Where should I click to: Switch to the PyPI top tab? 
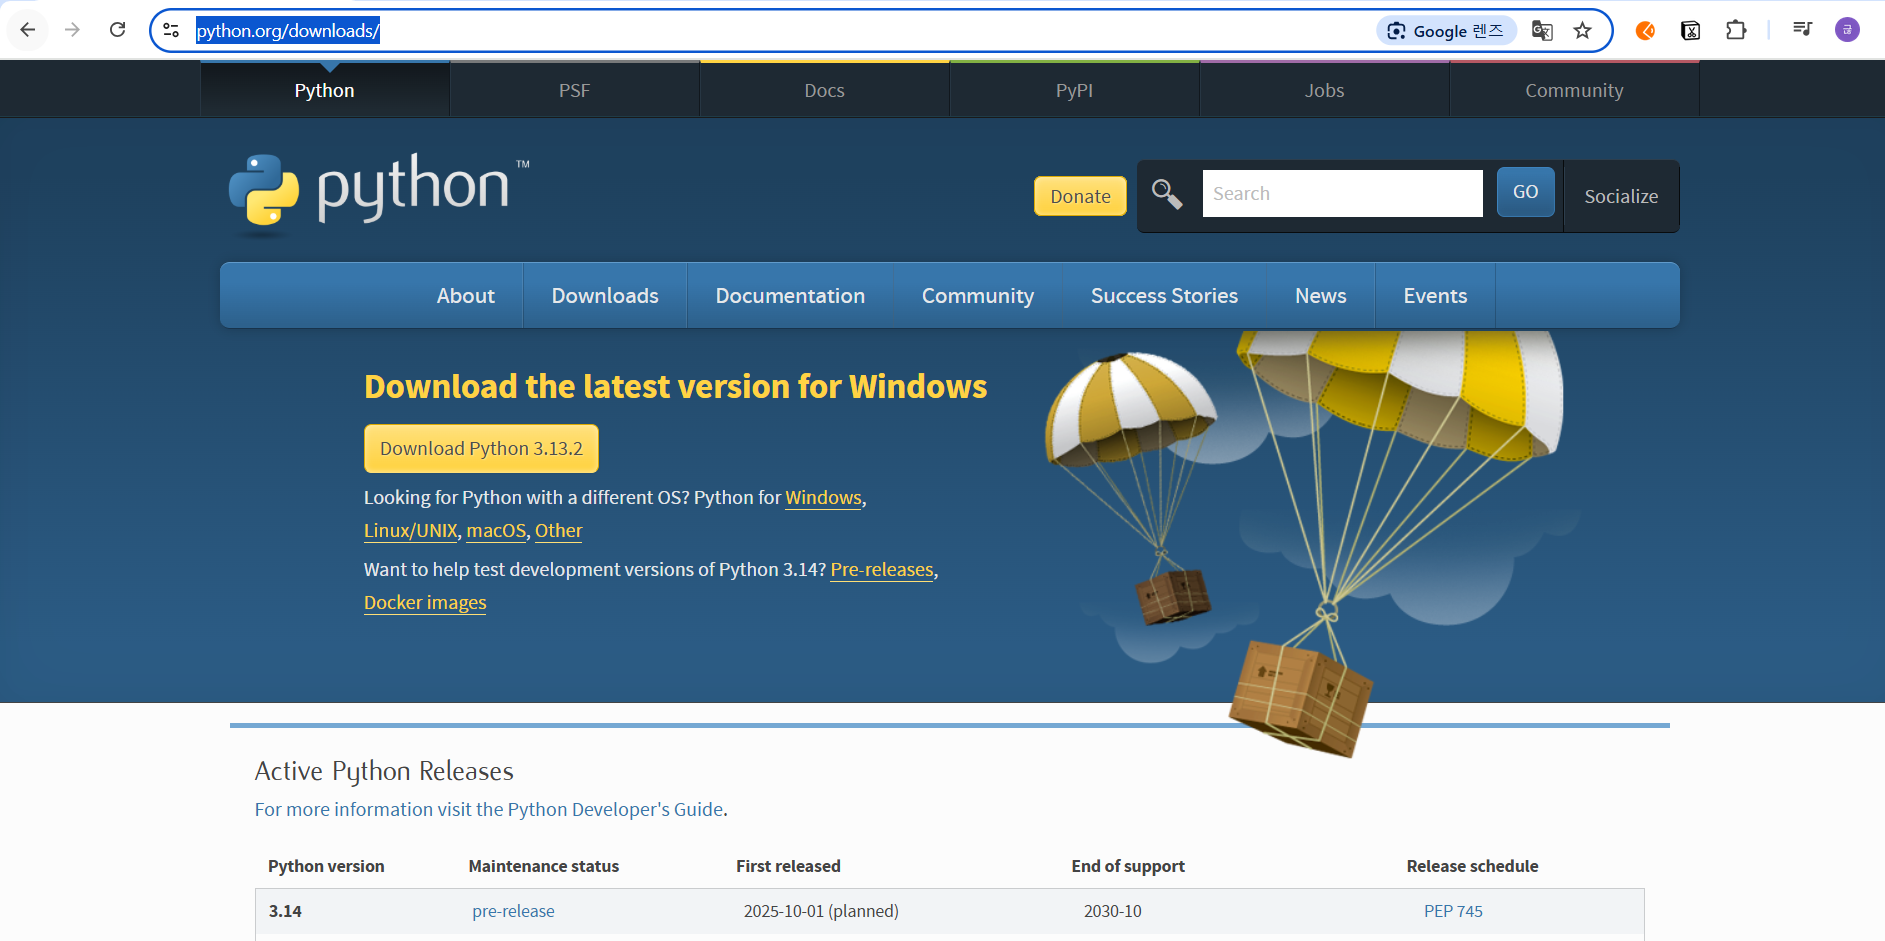tap(1075, 90)
